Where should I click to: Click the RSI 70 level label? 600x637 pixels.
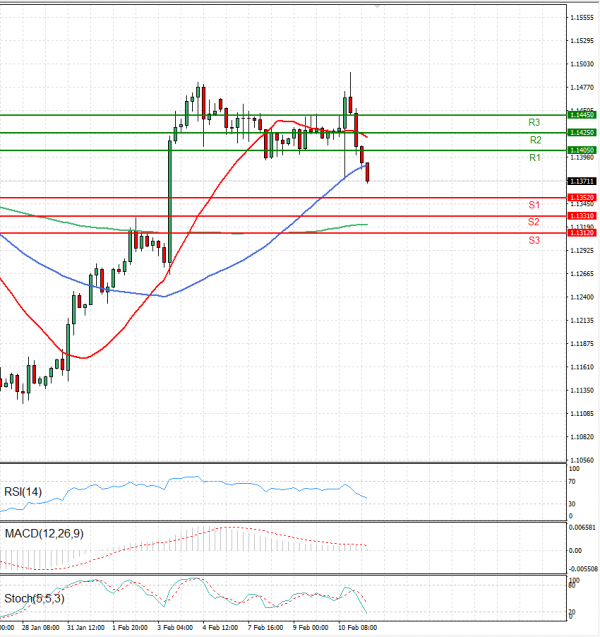tap(572, 482)
